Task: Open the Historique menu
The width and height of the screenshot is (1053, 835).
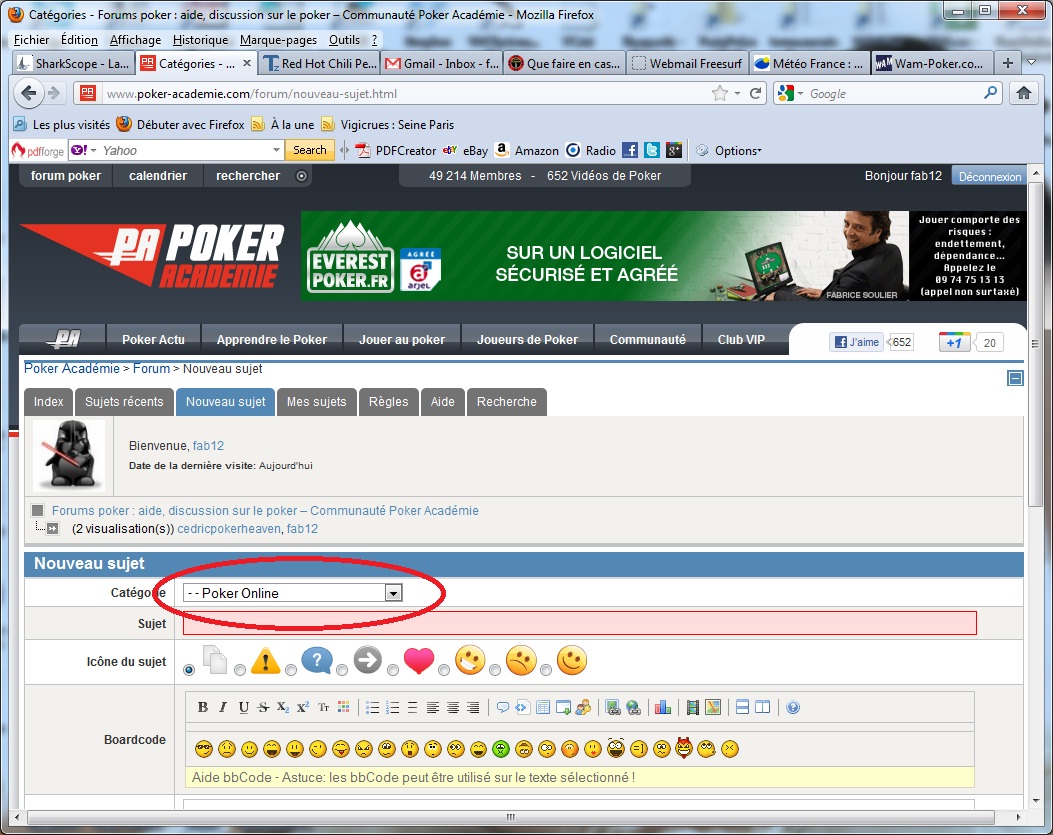Action: (x=200, y=40)
